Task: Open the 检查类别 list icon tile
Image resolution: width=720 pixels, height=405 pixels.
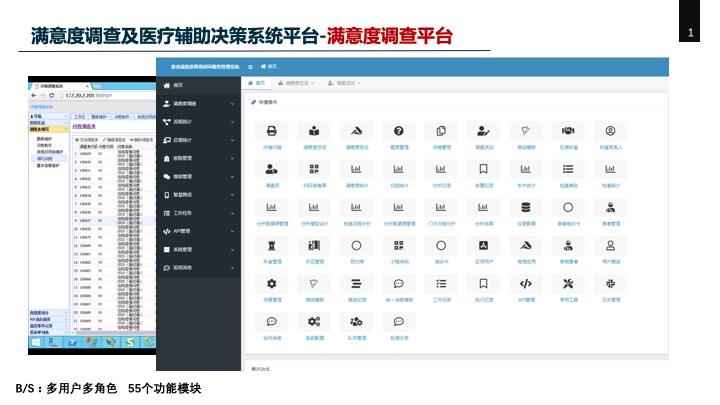Action: 568,169
